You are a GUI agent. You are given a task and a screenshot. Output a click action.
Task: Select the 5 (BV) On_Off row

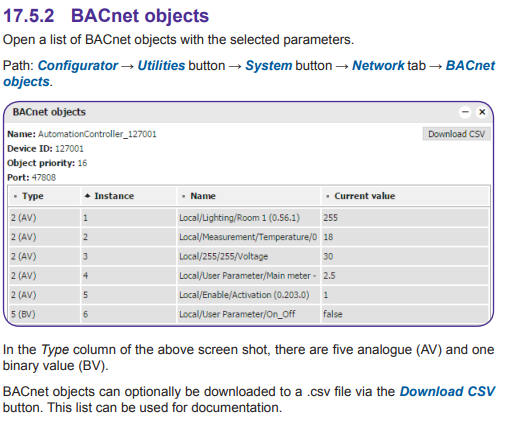(249, 314)
